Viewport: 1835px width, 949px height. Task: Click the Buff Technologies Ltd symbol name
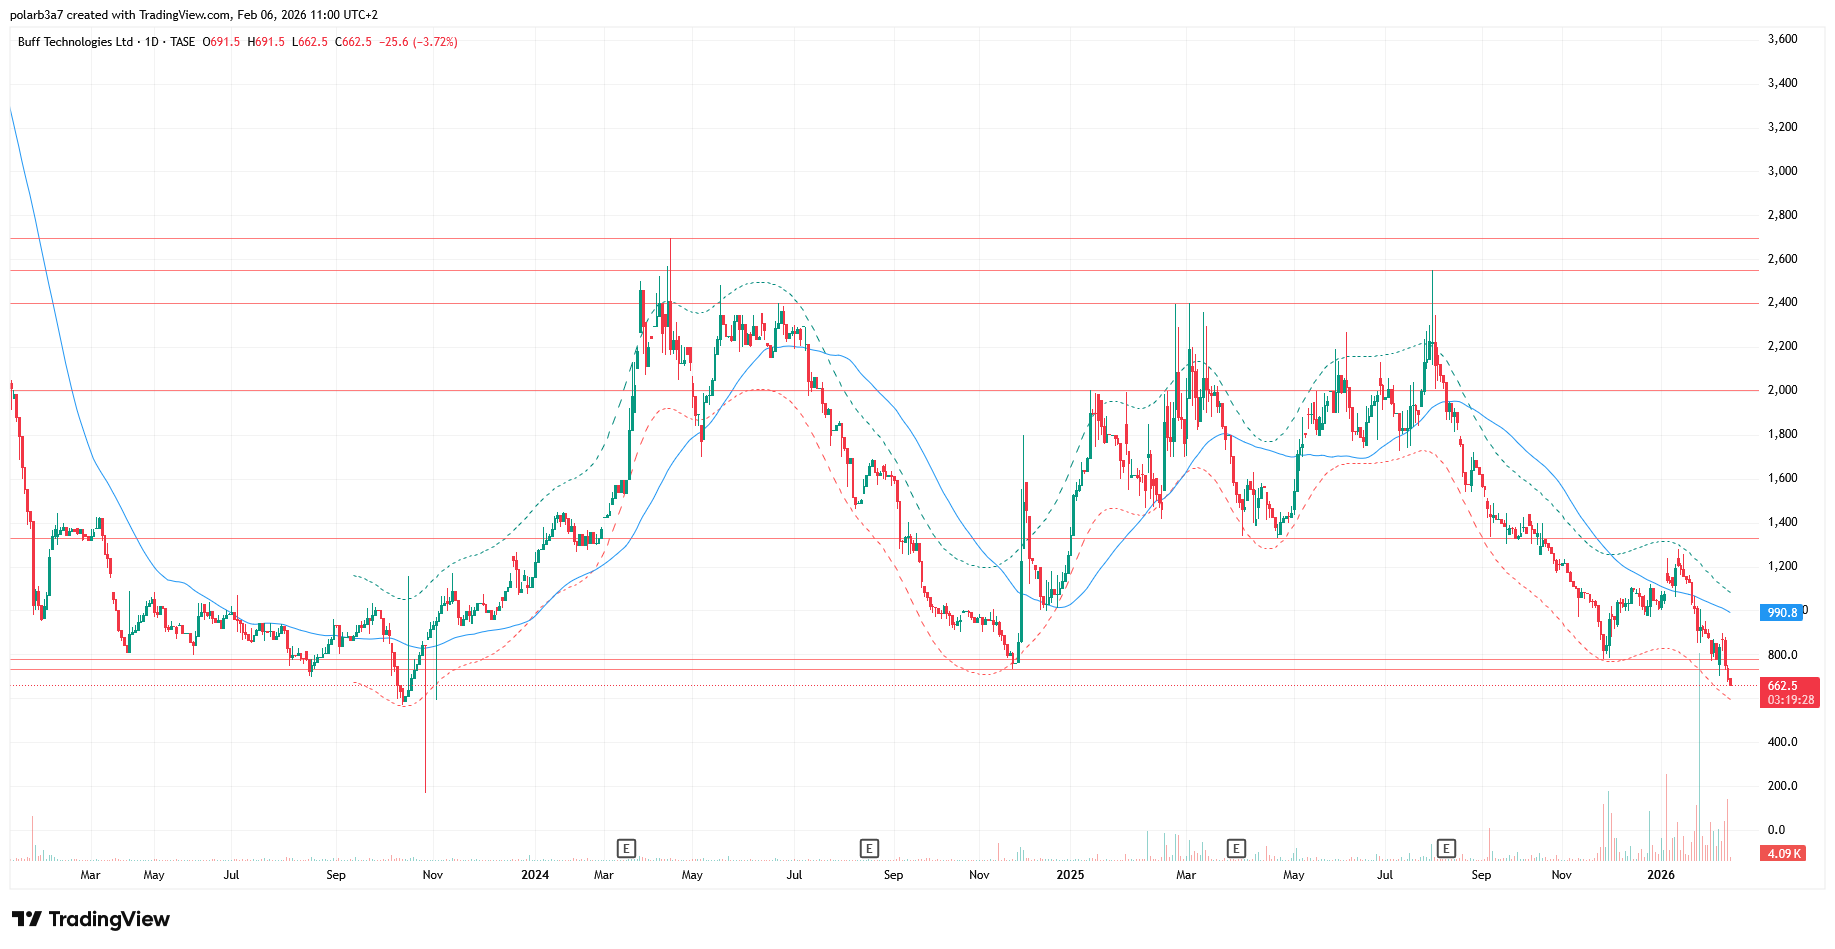[75, 42]
